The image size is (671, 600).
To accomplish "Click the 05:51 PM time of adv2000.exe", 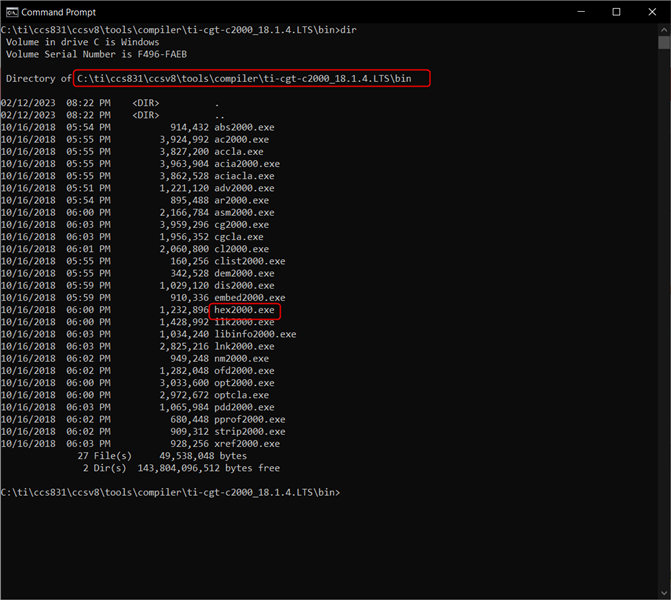I will [88, 188].
